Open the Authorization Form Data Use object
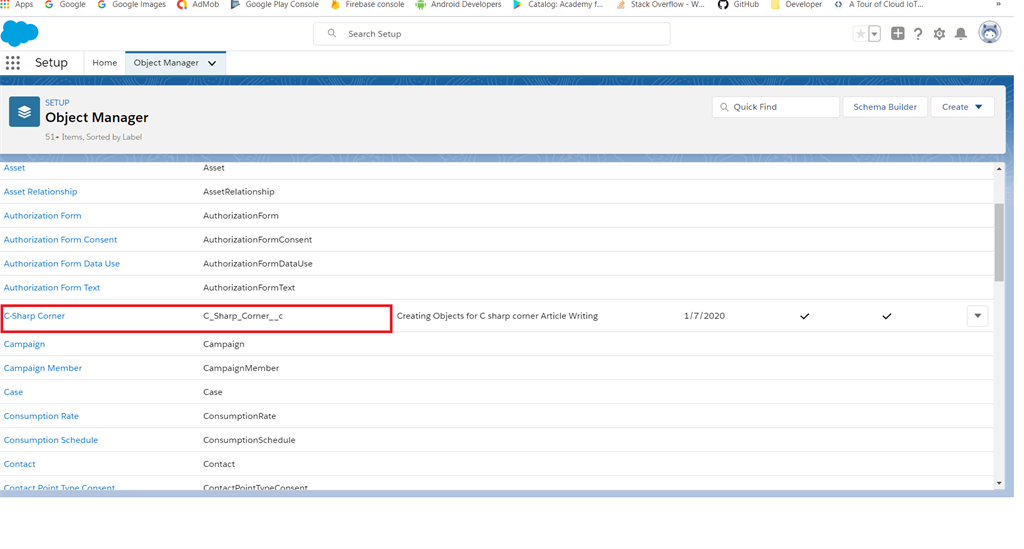This screenshot has width=1024, height=549. [61, 264]
